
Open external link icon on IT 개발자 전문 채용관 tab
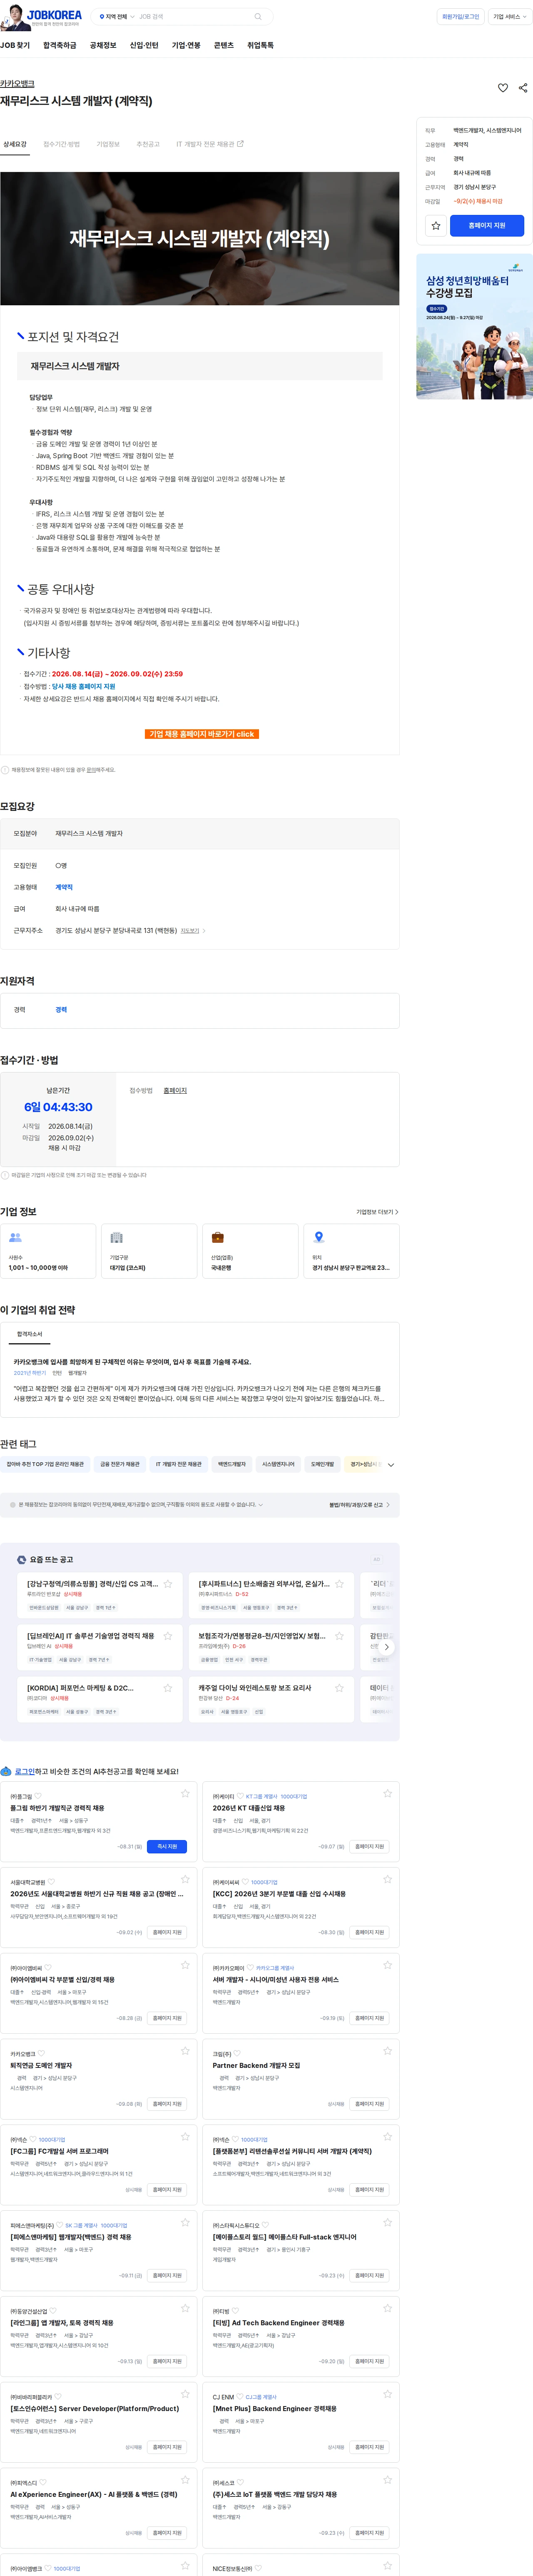240,144
